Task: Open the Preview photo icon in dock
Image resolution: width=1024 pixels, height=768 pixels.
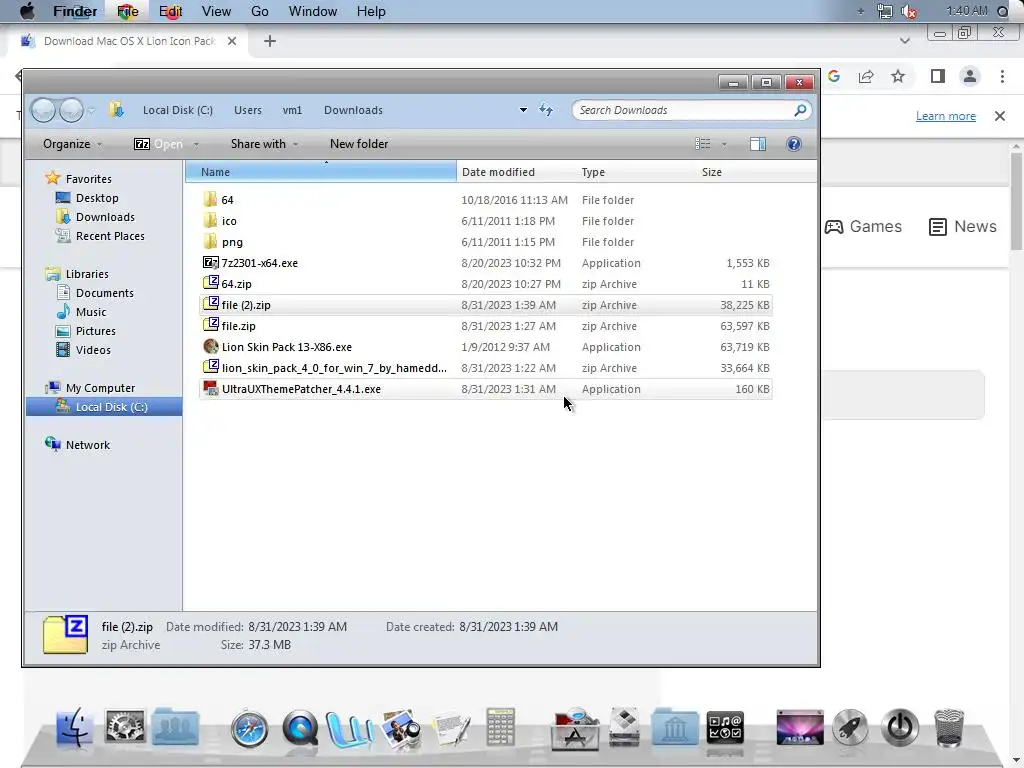Action: pyautogui.click(x=401, y=729)
